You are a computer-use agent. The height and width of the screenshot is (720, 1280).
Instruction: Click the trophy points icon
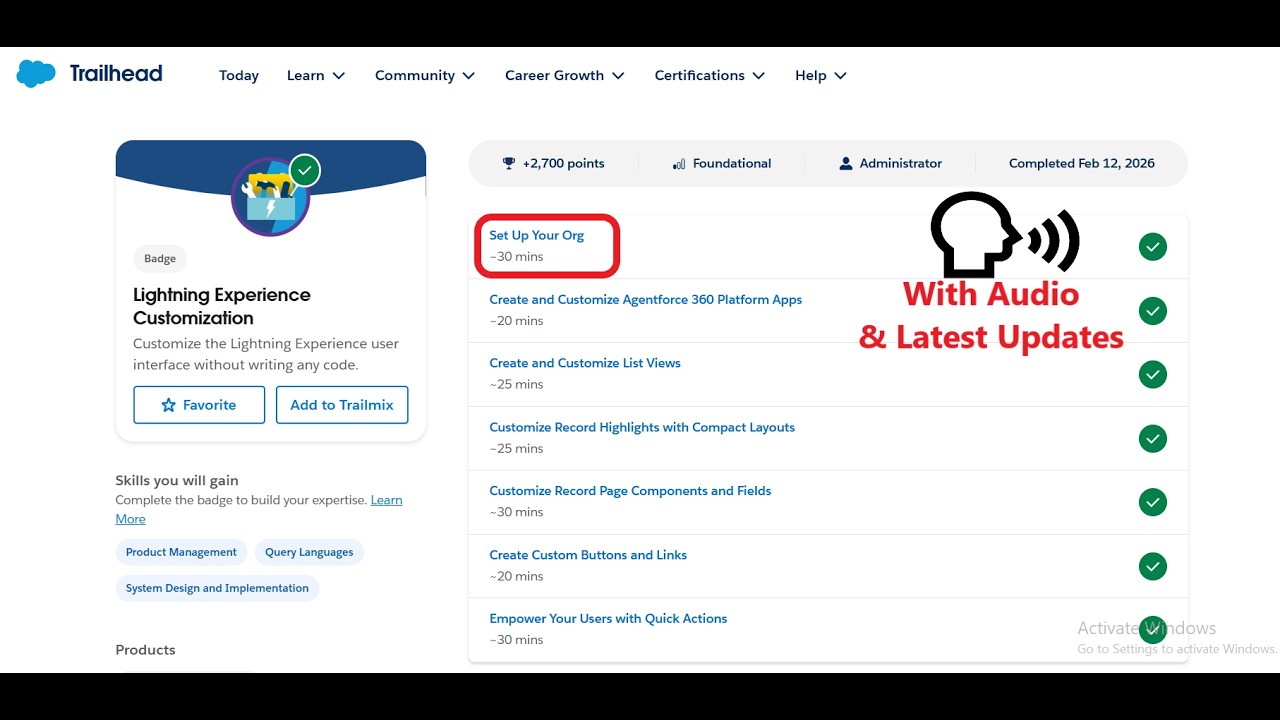tap(509, 163)
